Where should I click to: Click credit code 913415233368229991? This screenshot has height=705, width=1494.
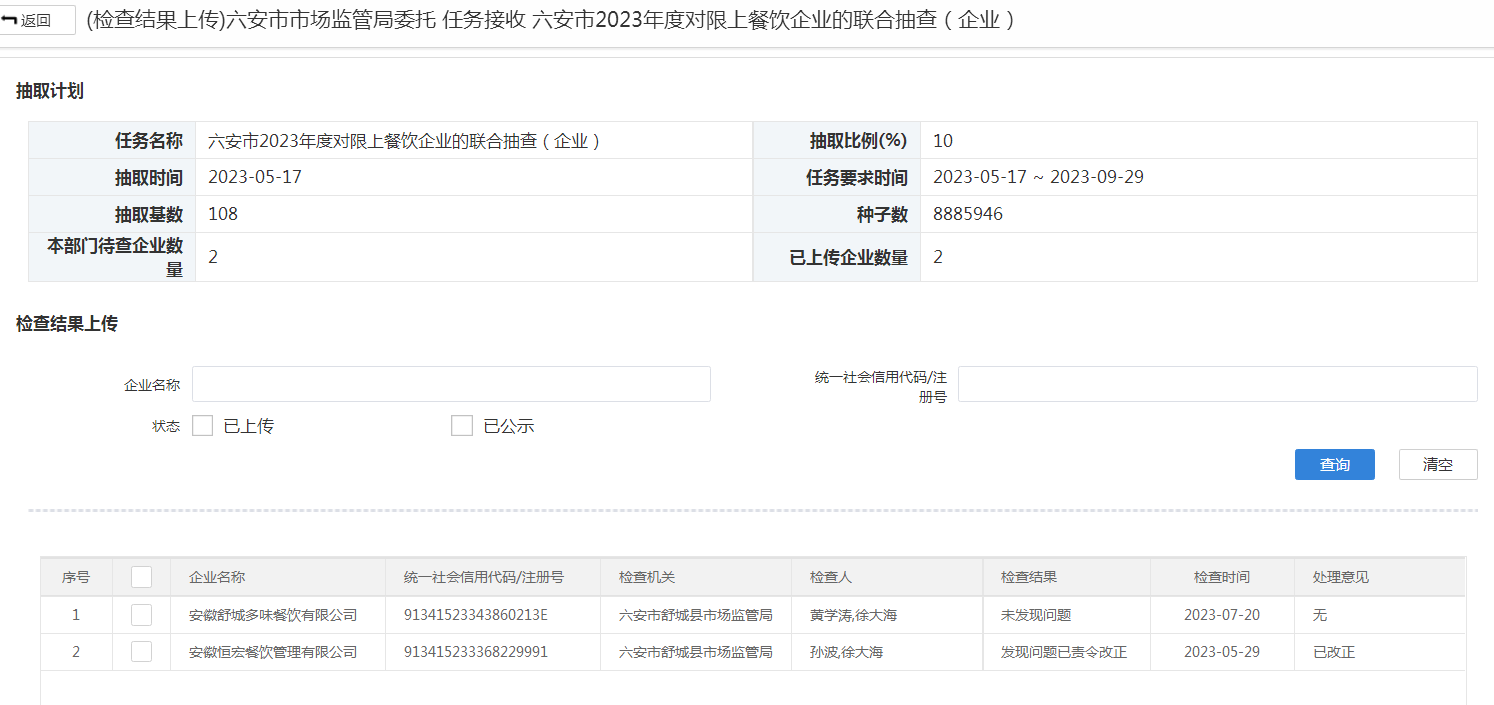click(x=476, y=652)
